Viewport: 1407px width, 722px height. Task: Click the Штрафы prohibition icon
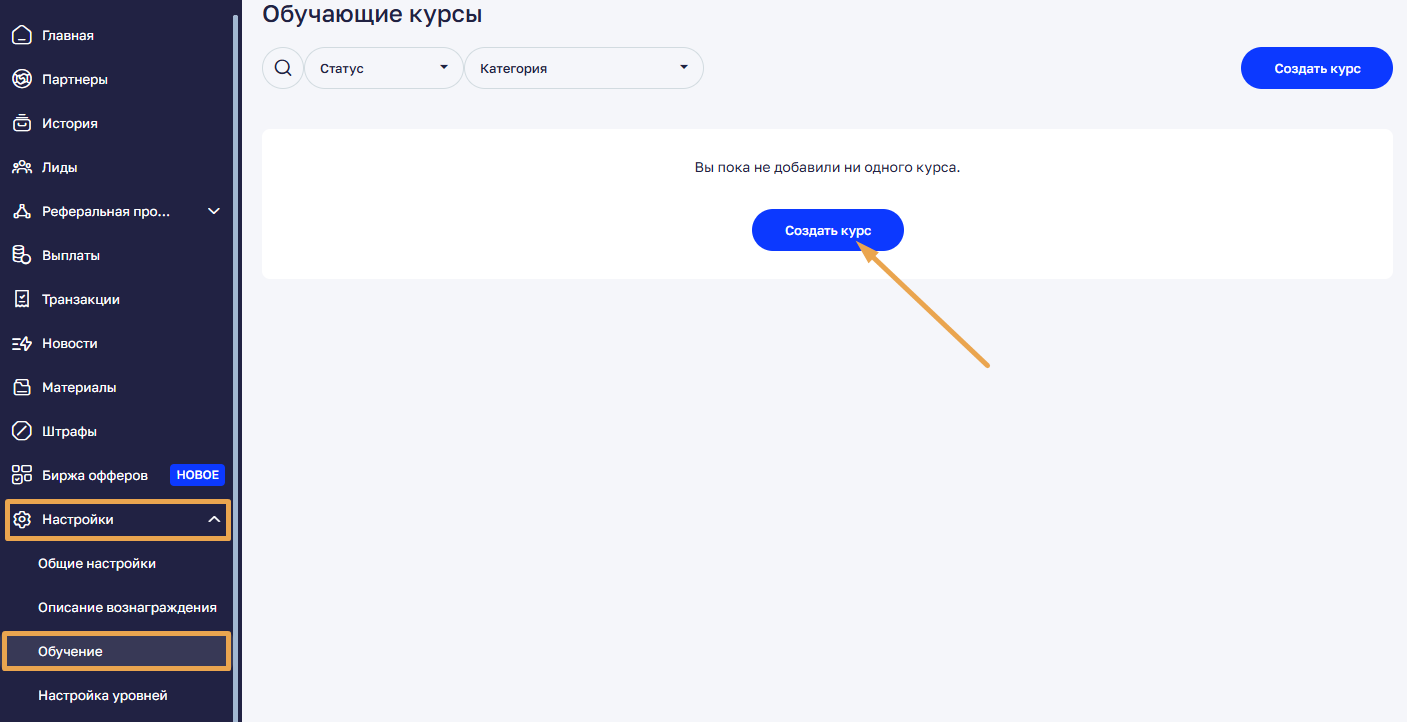click(22, 432)
